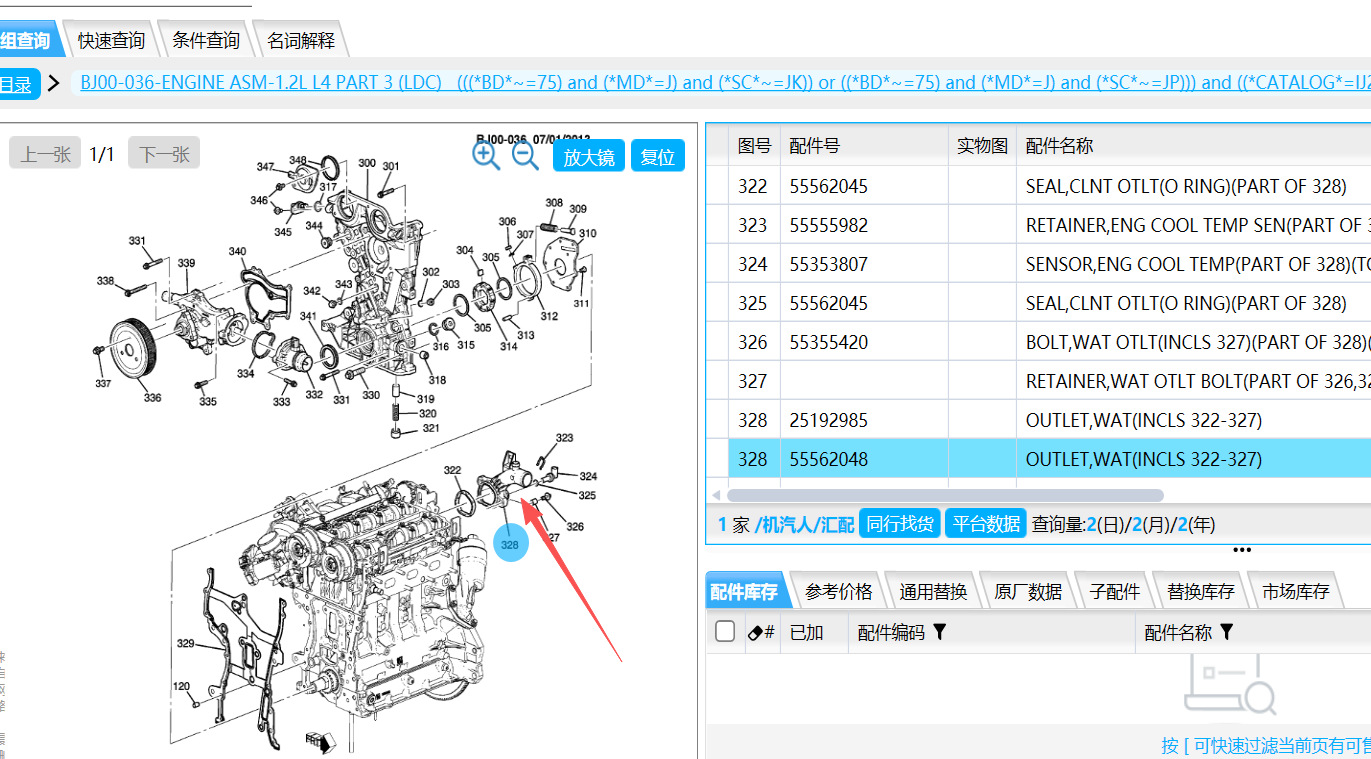Reset the diagram with 复位

[658, 156]
